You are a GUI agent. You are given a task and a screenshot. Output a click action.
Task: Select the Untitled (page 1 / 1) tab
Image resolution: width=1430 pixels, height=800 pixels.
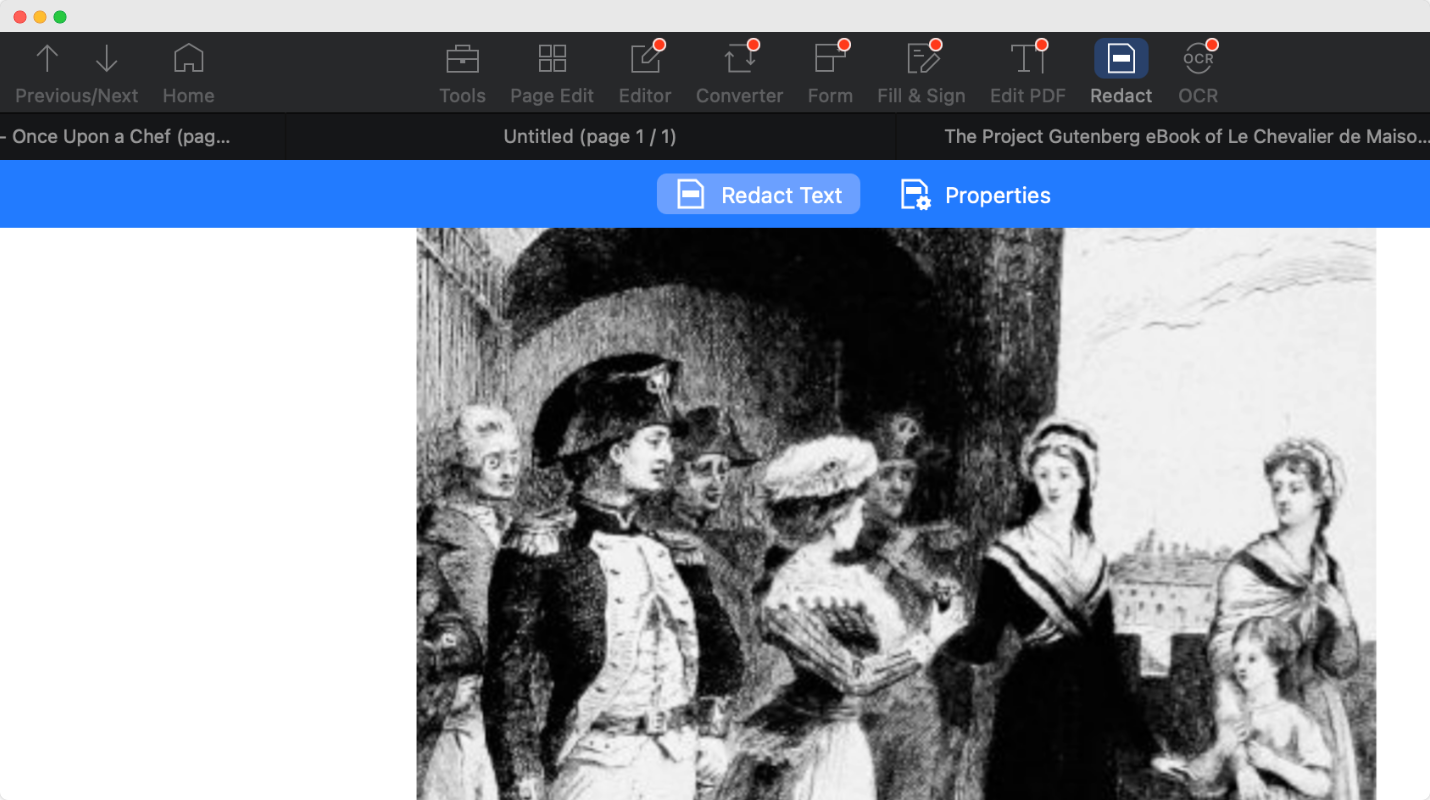click(590, 136)
